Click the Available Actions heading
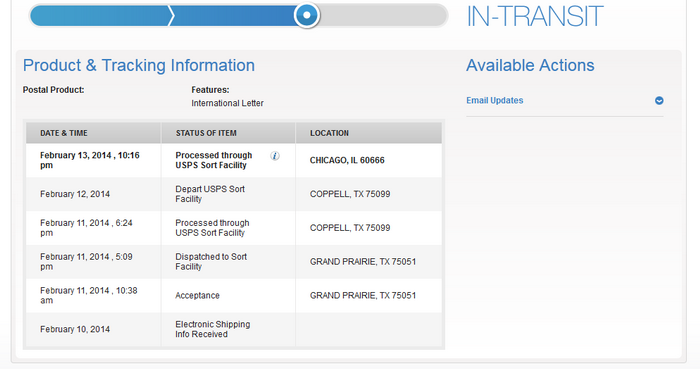 point(530,65)
